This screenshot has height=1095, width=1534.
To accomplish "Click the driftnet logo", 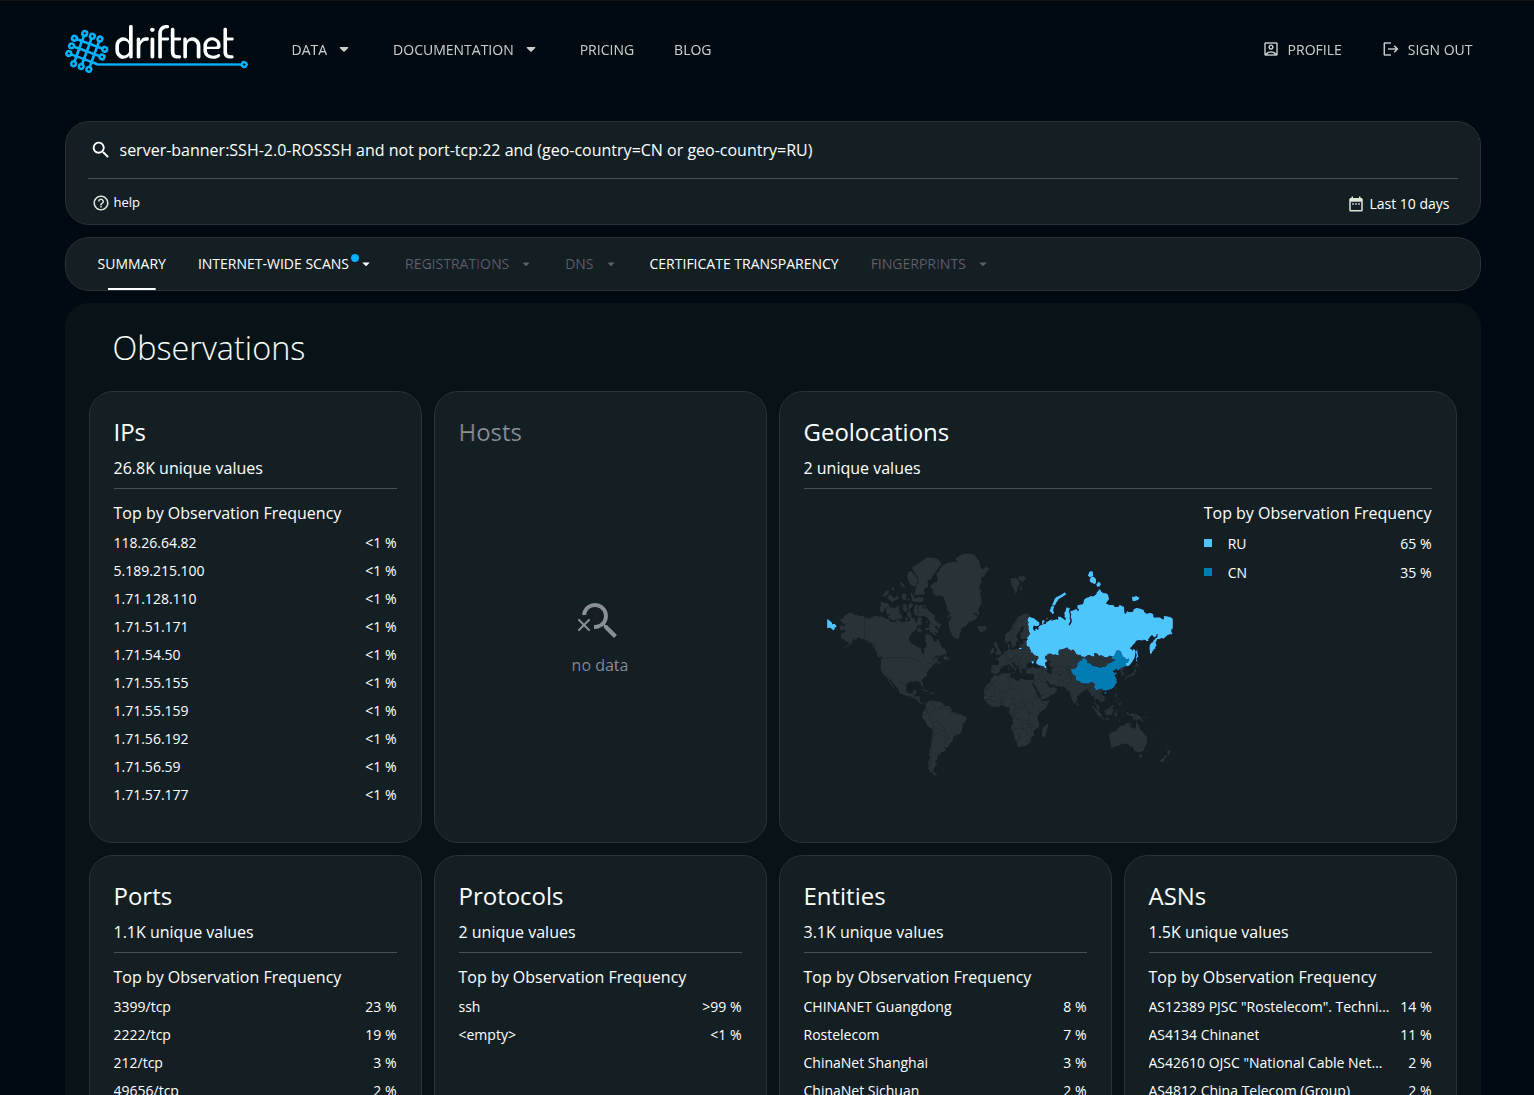I will click(155, 49).
